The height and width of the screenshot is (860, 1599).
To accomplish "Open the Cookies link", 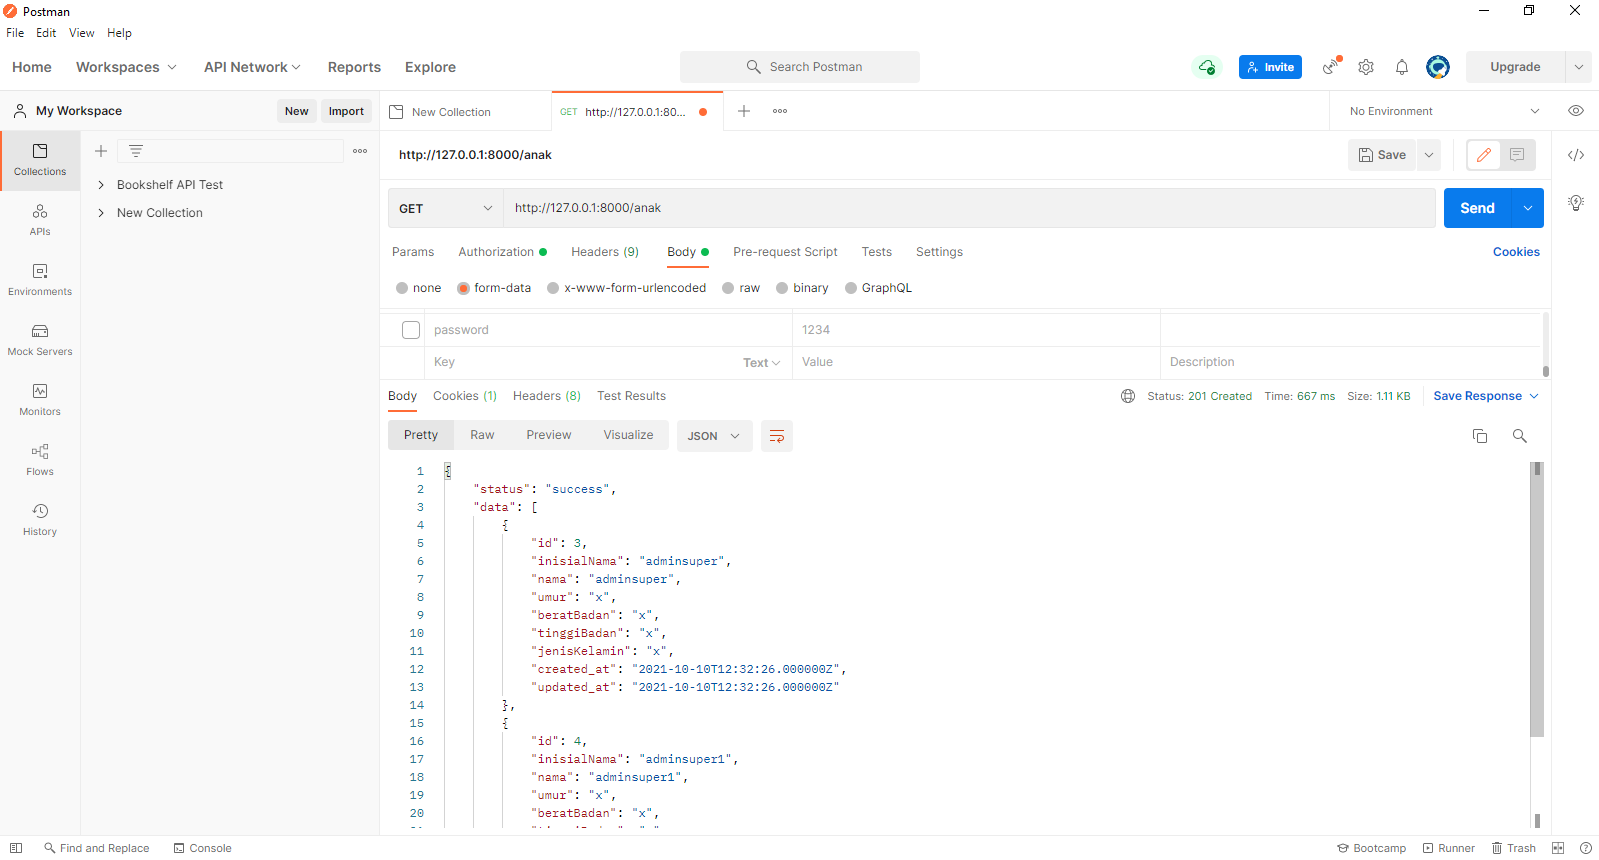I will [1516, 252].
